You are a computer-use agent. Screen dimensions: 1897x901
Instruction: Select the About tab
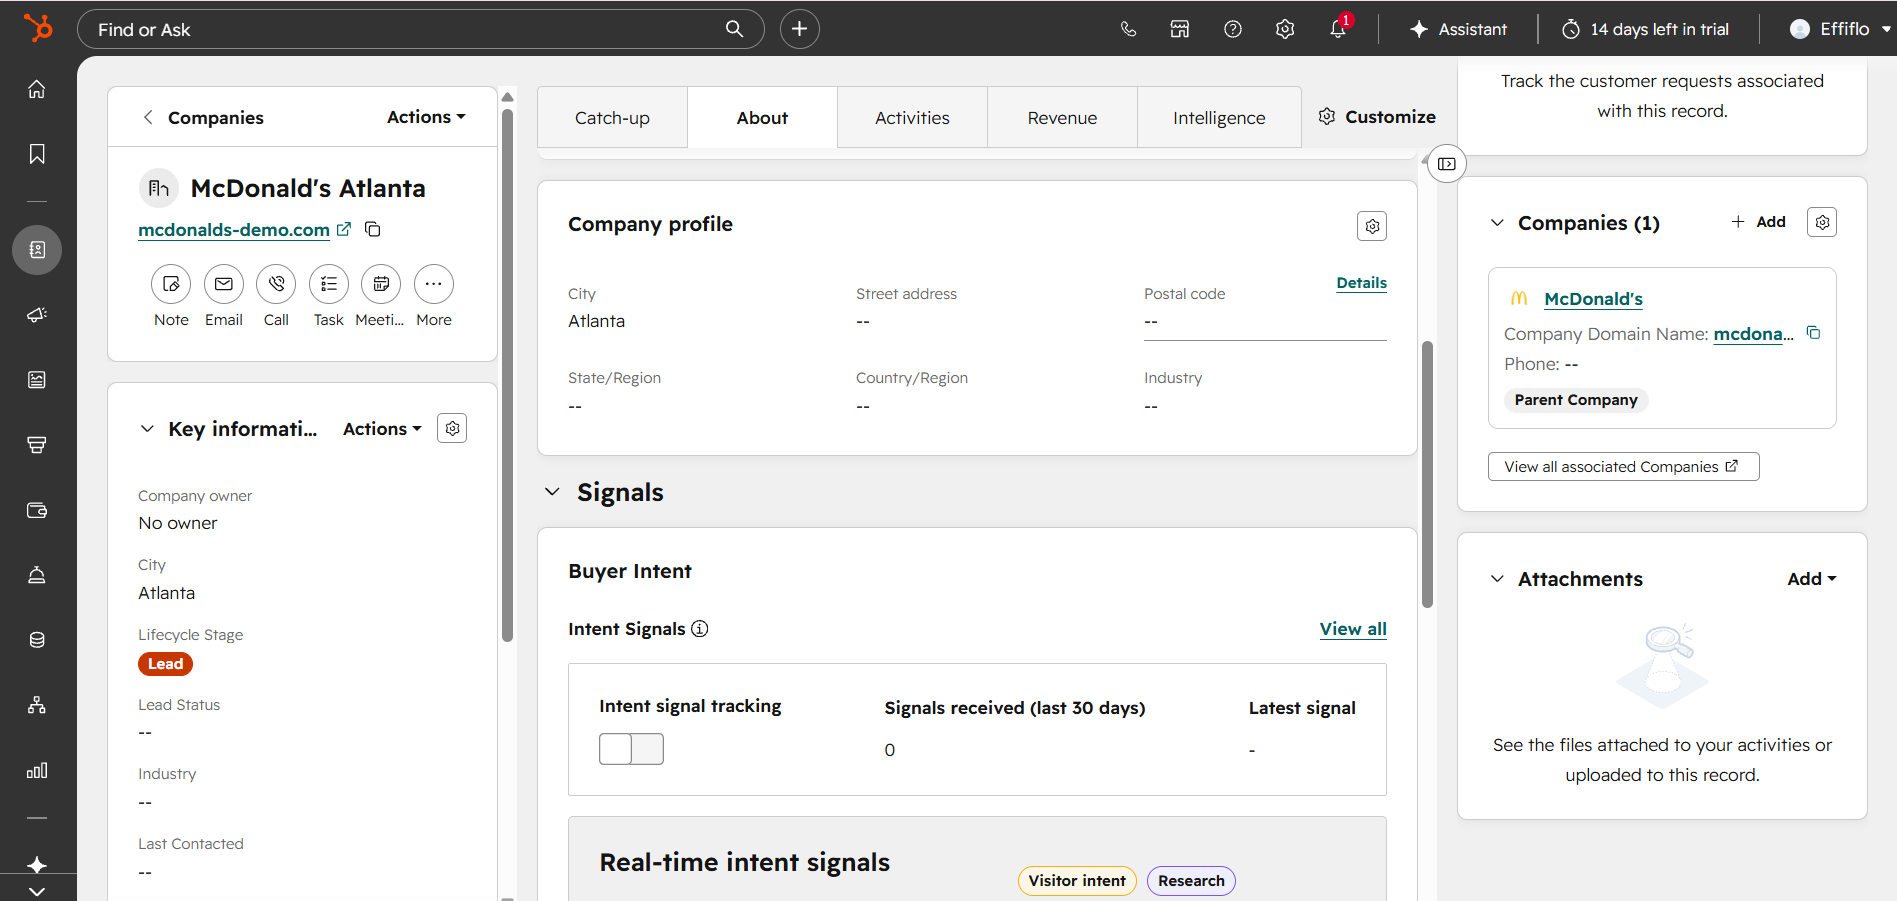point(762,118)
